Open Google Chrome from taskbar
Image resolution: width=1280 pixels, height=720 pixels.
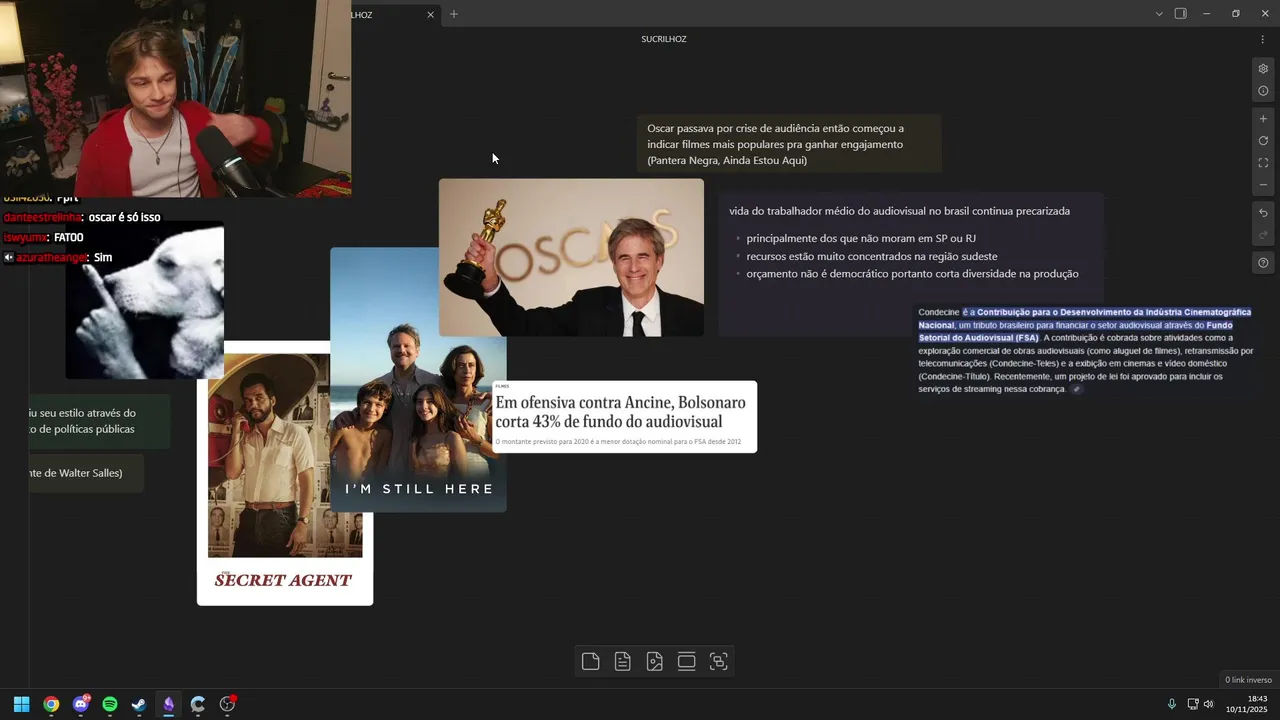tap(51, 704)
